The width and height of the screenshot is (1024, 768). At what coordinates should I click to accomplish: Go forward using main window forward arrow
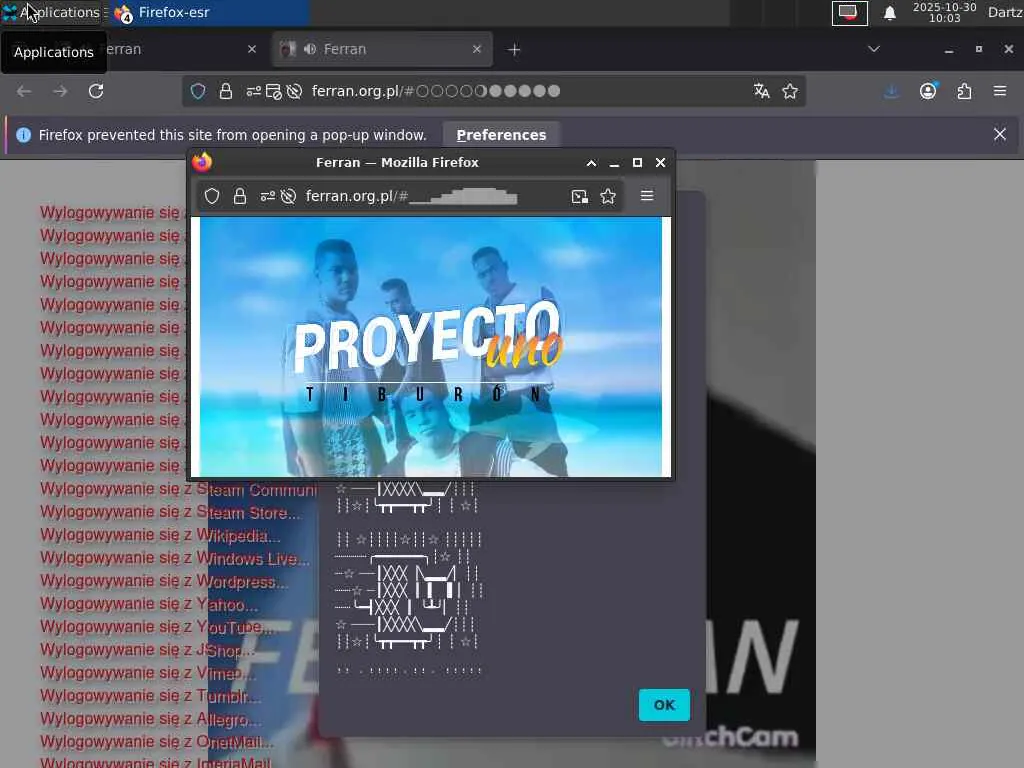tap(60, 91)
